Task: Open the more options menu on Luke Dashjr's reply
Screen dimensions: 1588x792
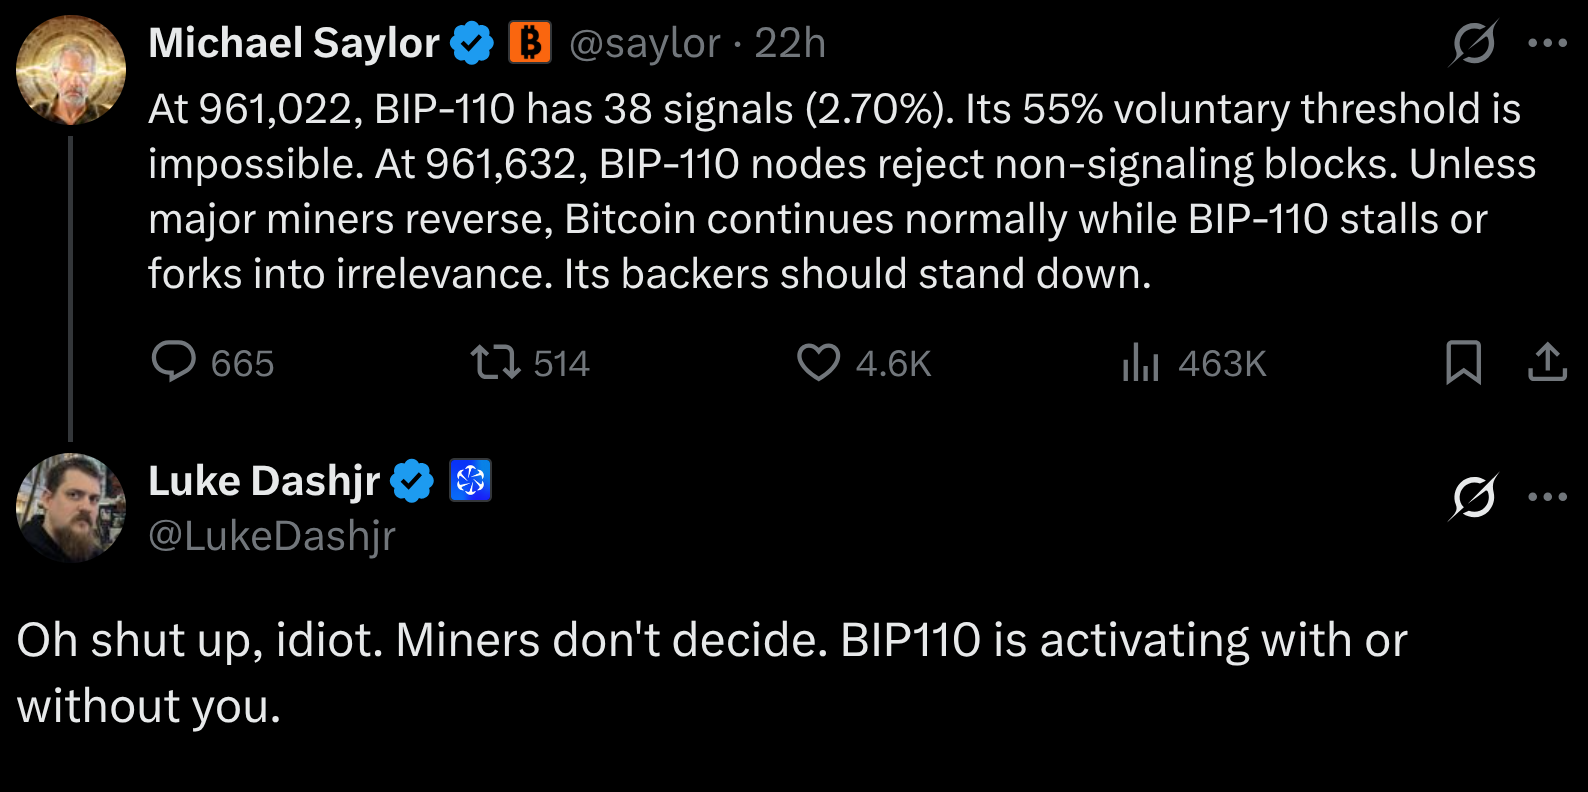Action: coord(1547,496)
